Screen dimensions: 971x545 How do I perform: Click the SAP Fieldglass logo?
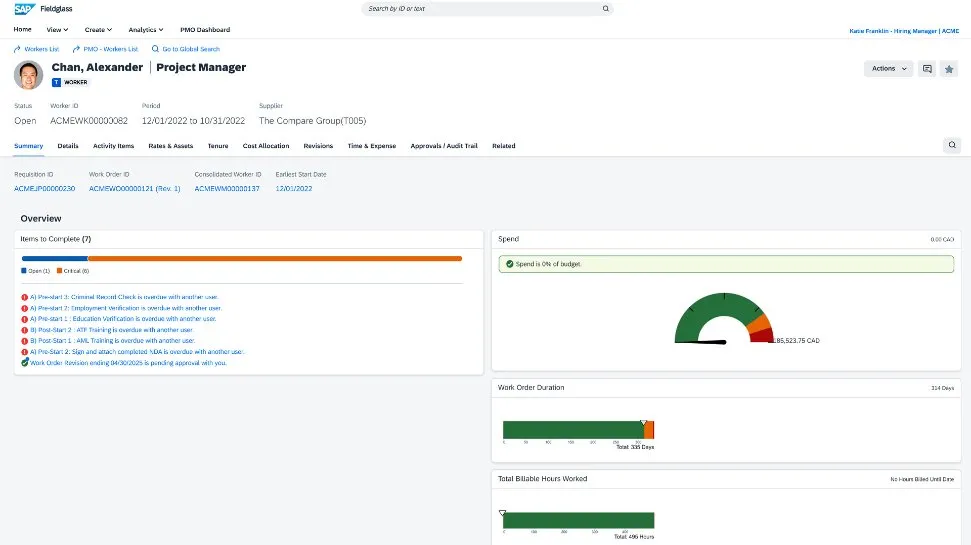point(43,9)
